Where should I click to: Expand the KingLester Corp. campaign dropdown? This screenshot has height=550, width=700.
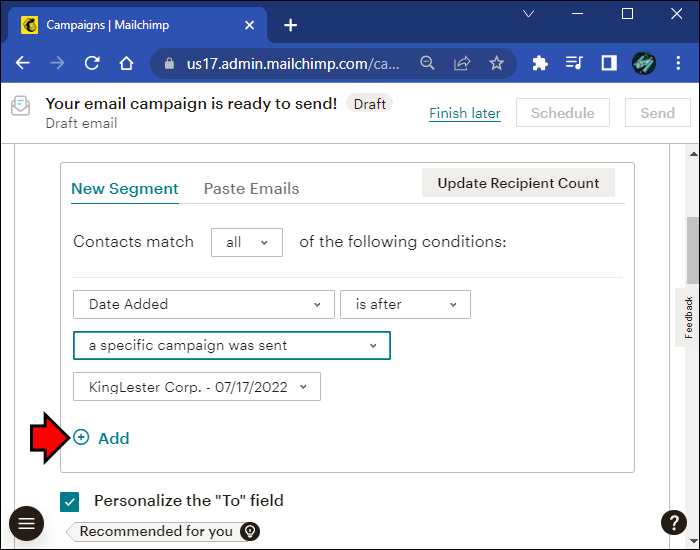(x=197, y=387)
